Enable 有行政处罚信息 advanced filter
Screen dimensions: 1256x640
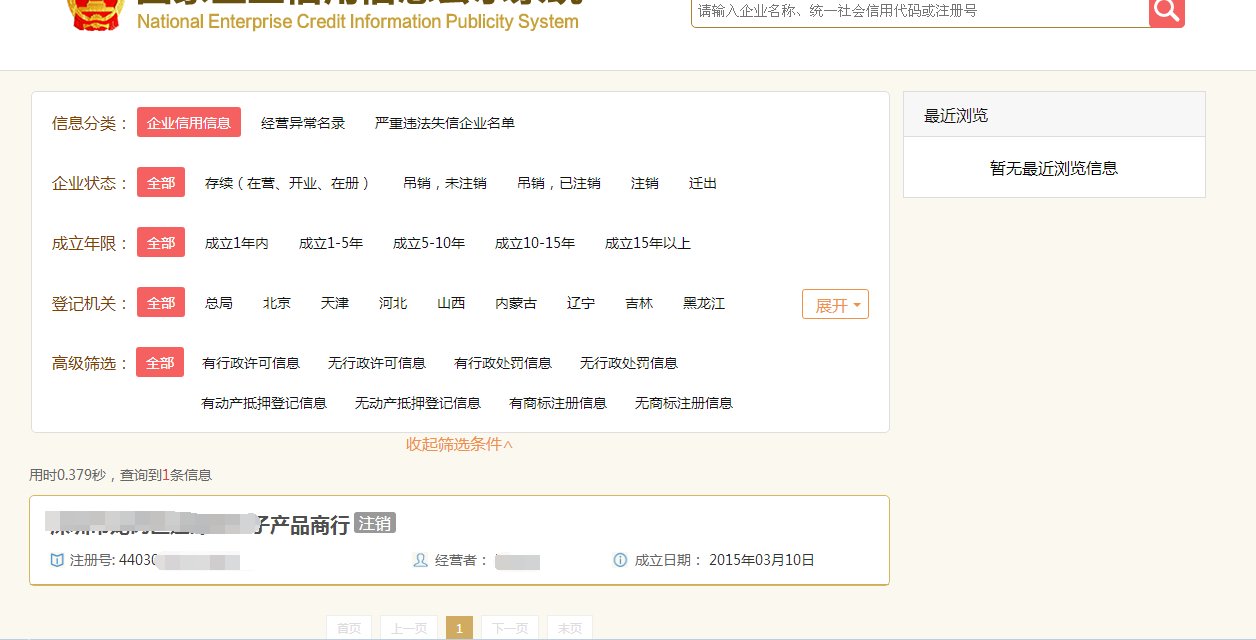click(x=501, y=363)
